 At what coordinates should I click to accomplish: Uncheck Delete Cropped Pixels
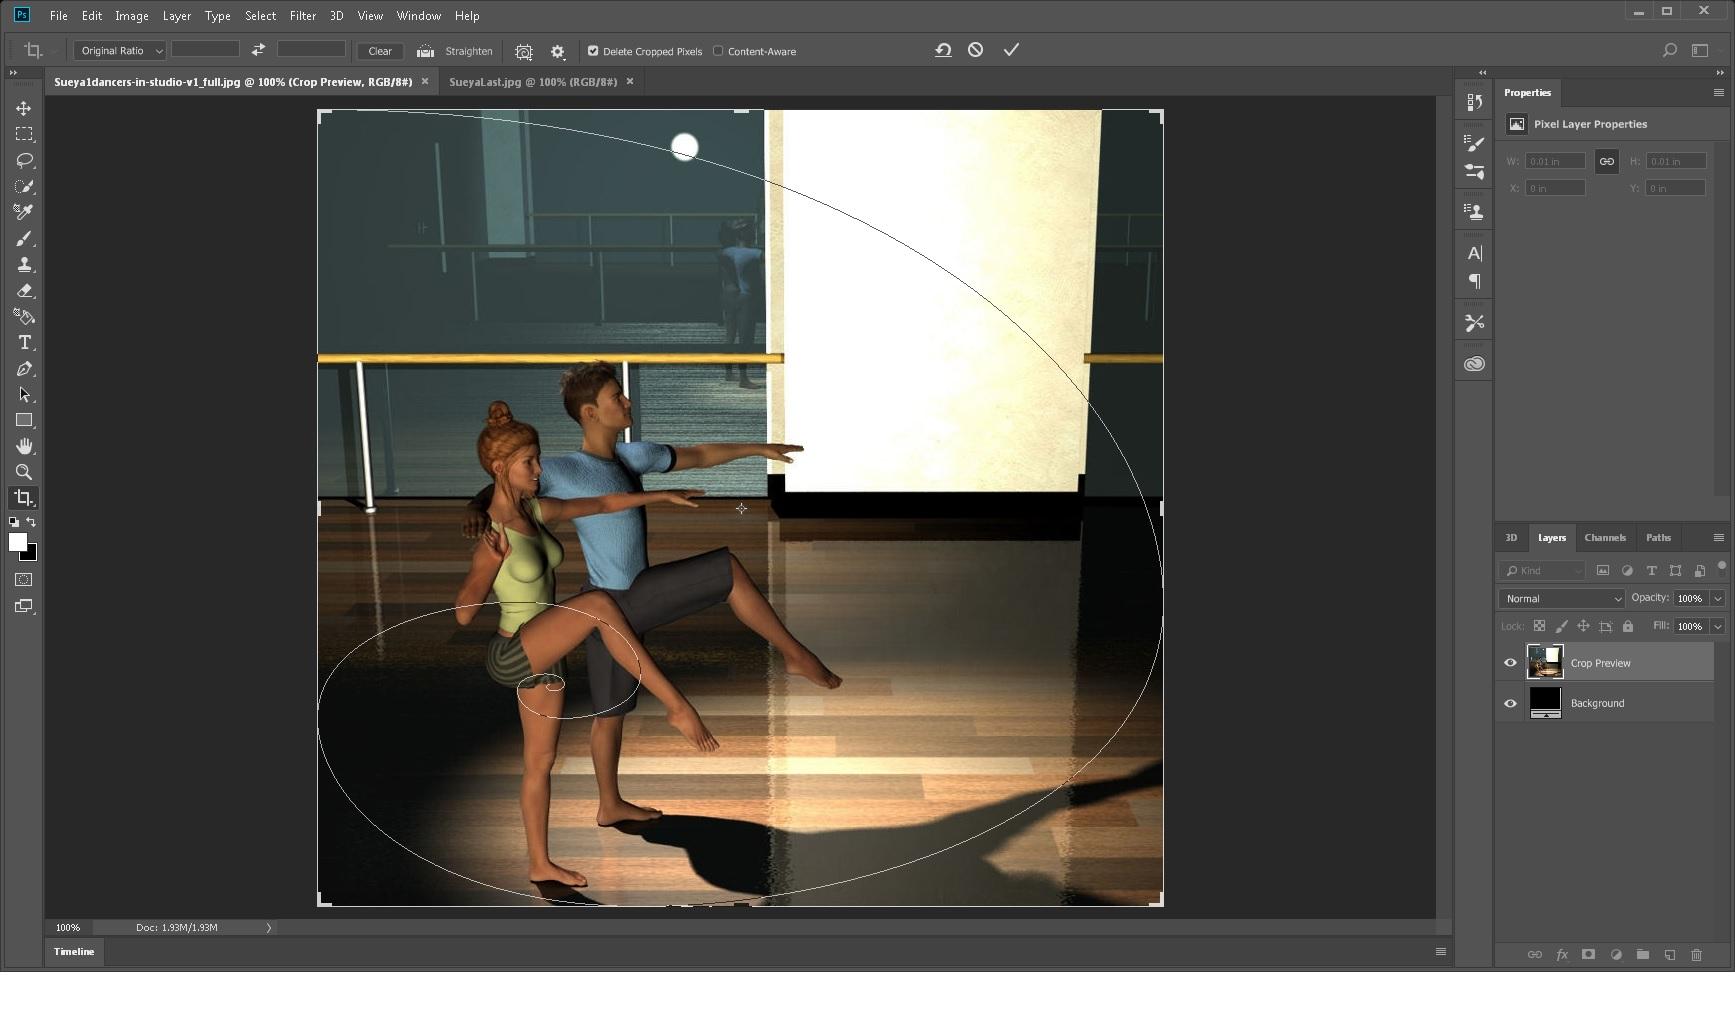click(x=593, y=51)
